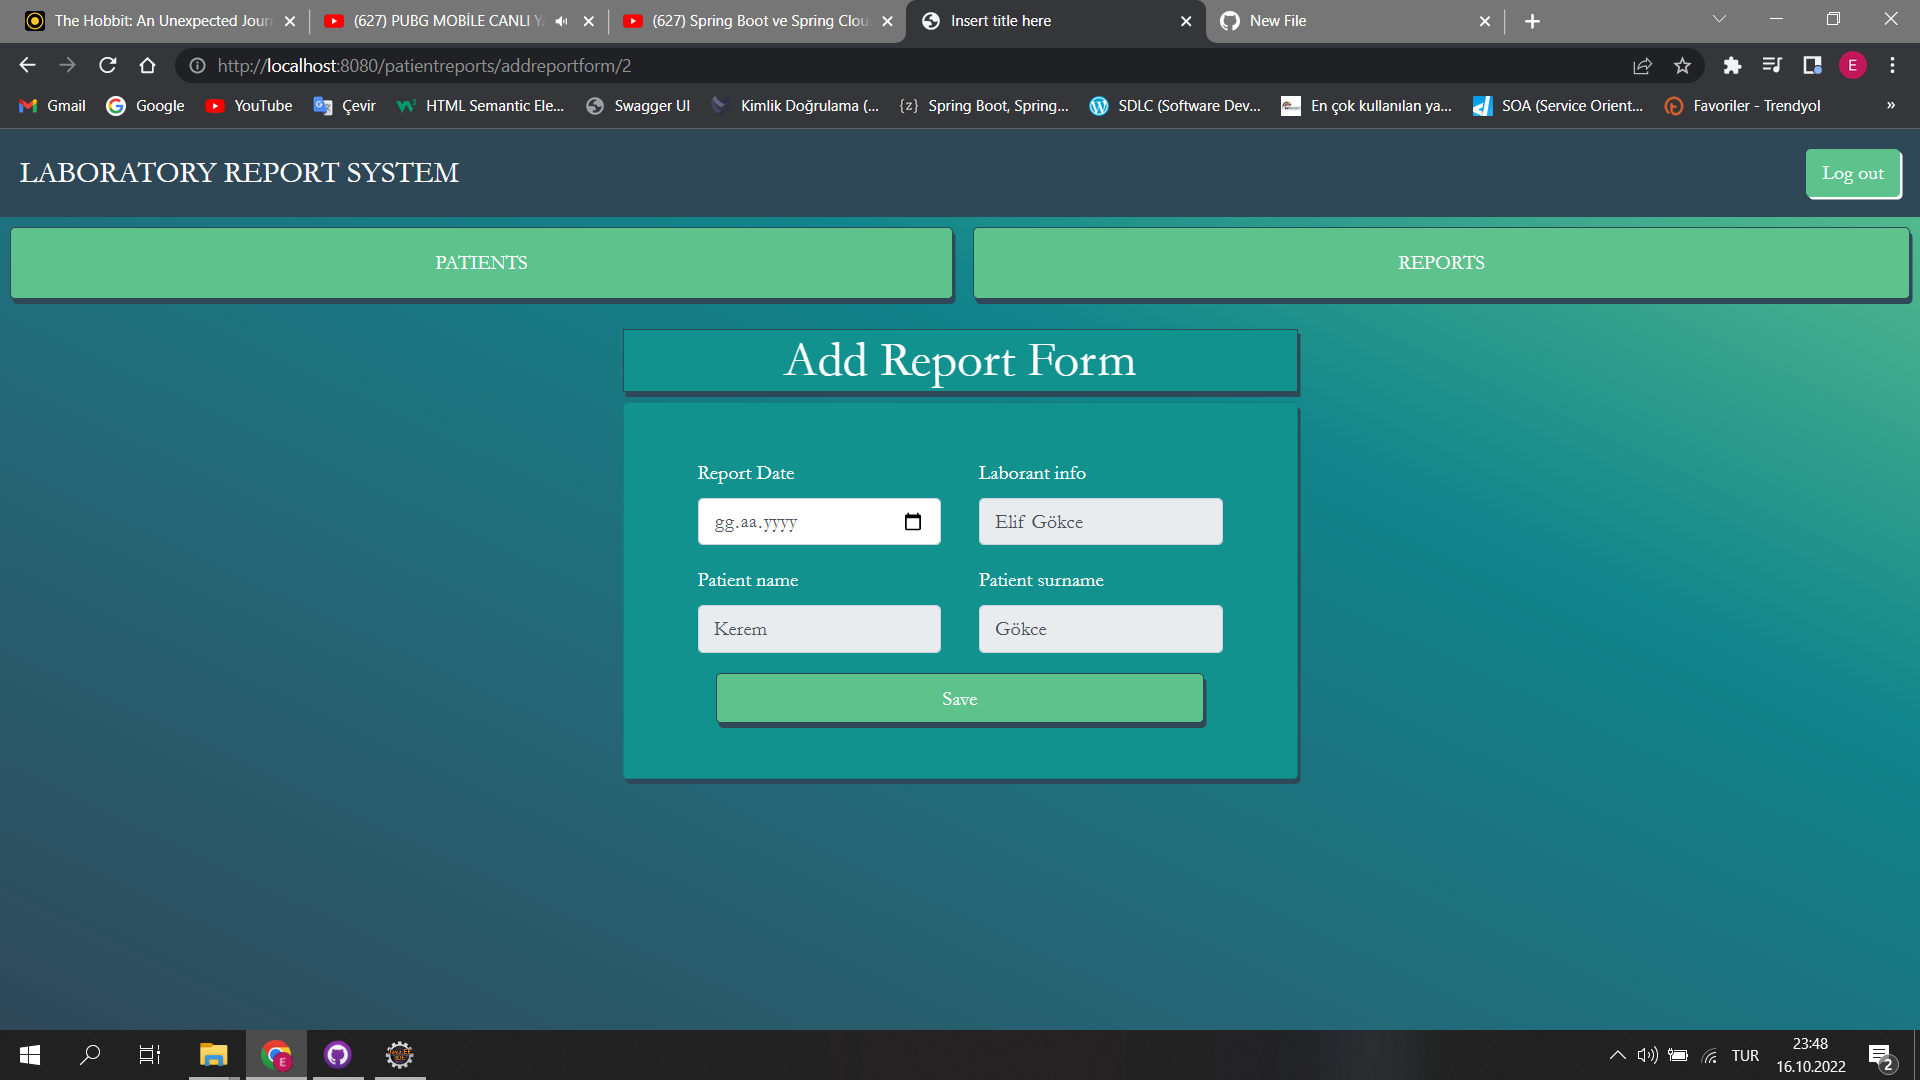Adjust the system volume icon in tray
Screen dimensions: 1920x1080
(x=1647, y=1055)
